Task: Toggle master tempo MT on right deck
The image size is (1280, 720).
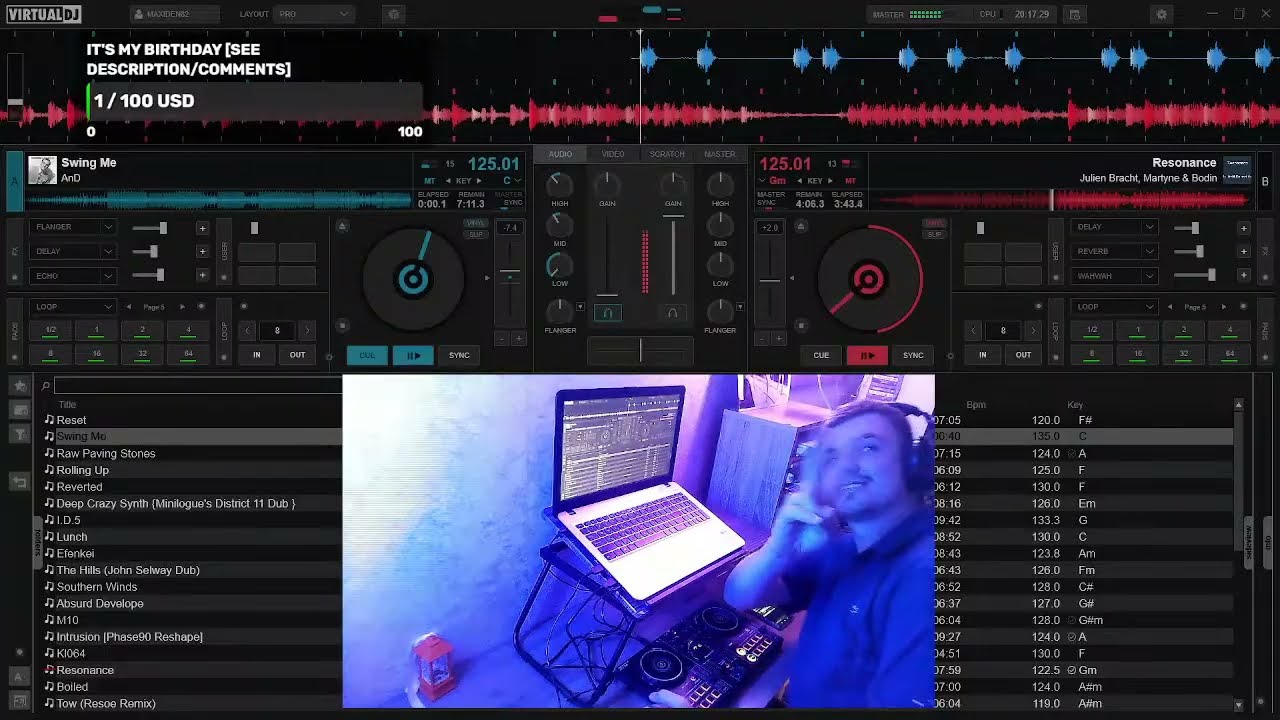Action: tap(850, 181)
